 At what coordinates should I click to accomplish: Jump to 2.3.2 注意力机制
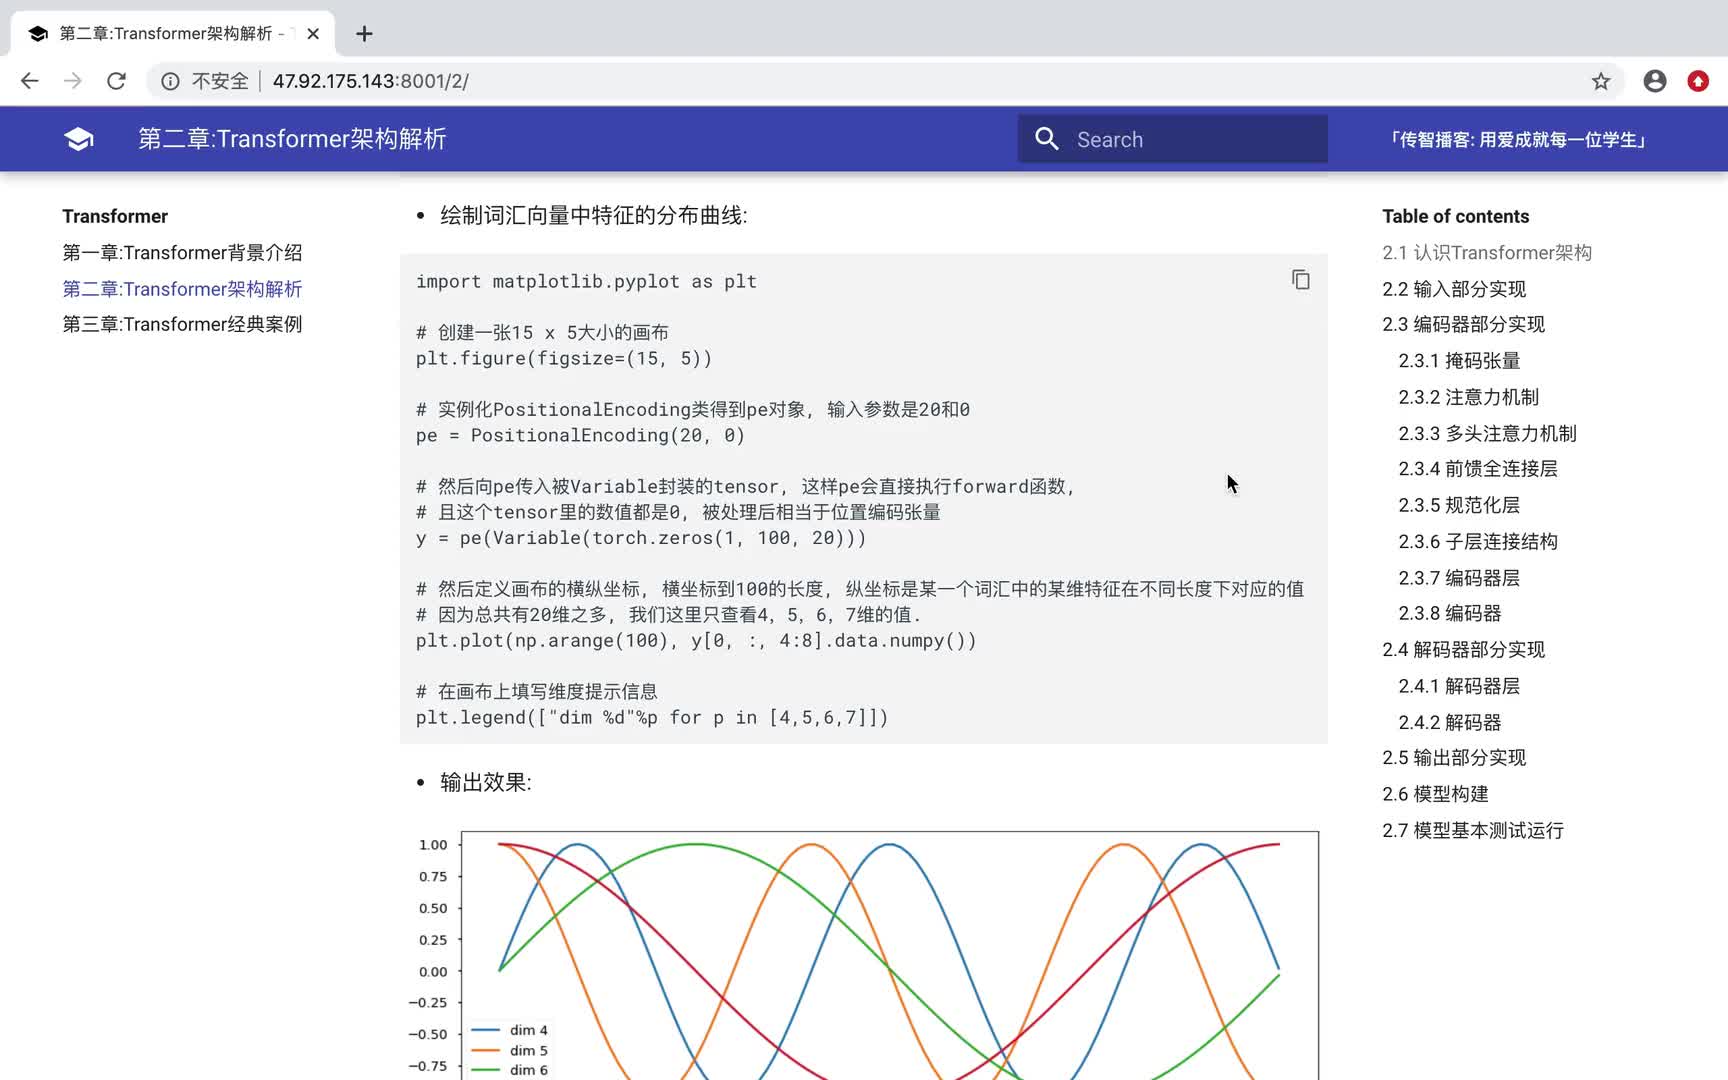(x=1469, y=397)
